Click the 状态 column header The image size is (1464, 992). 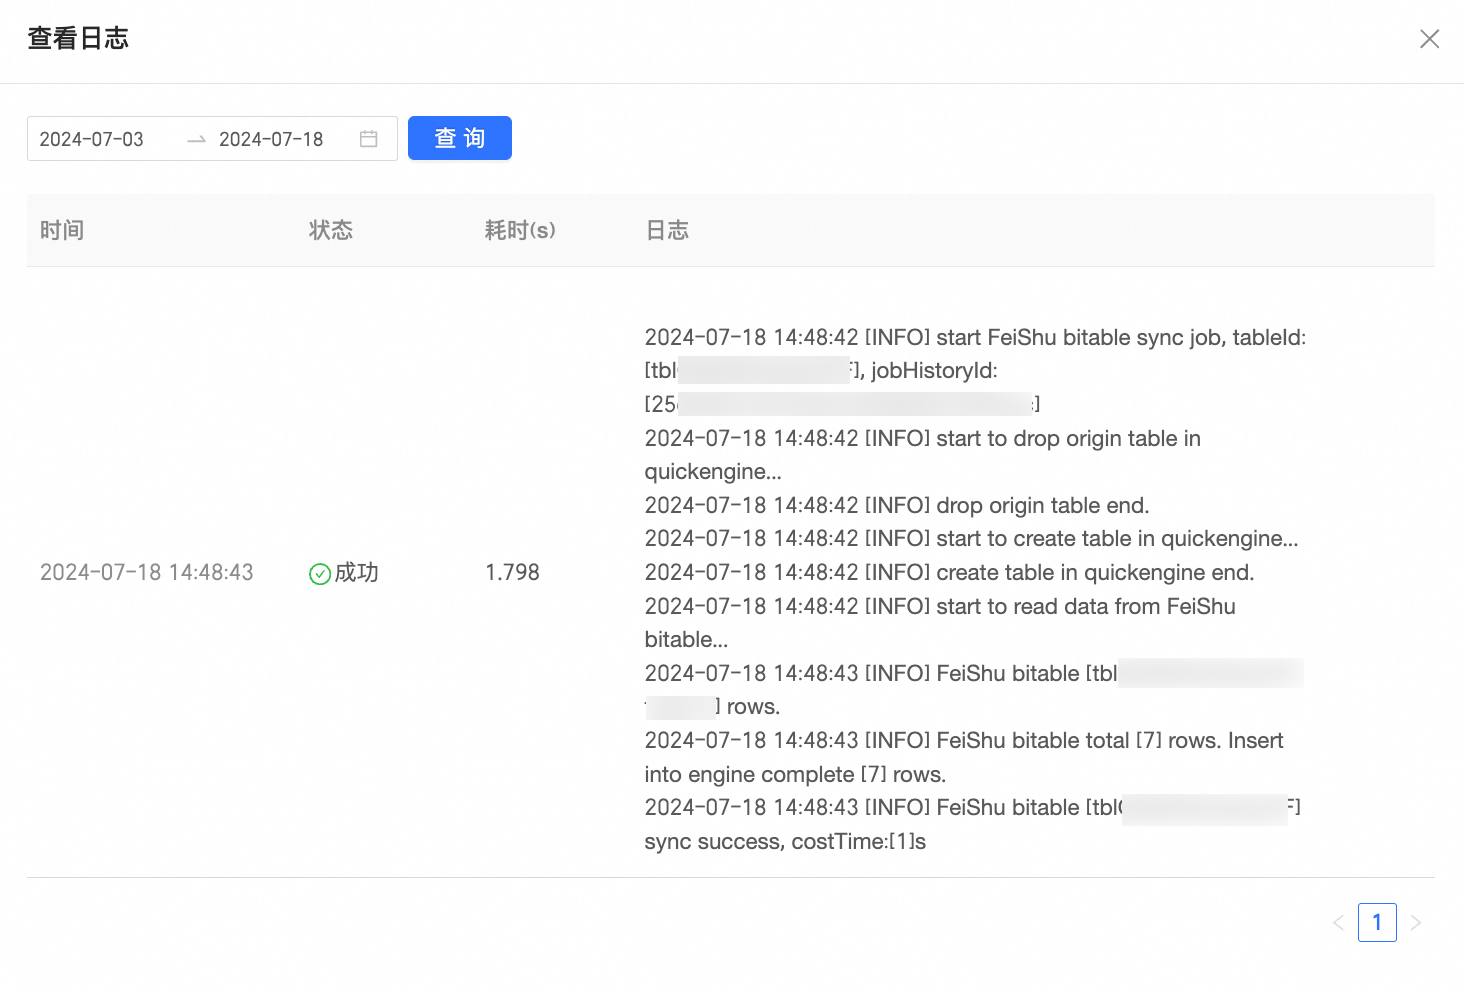click(x=331, y=230)
